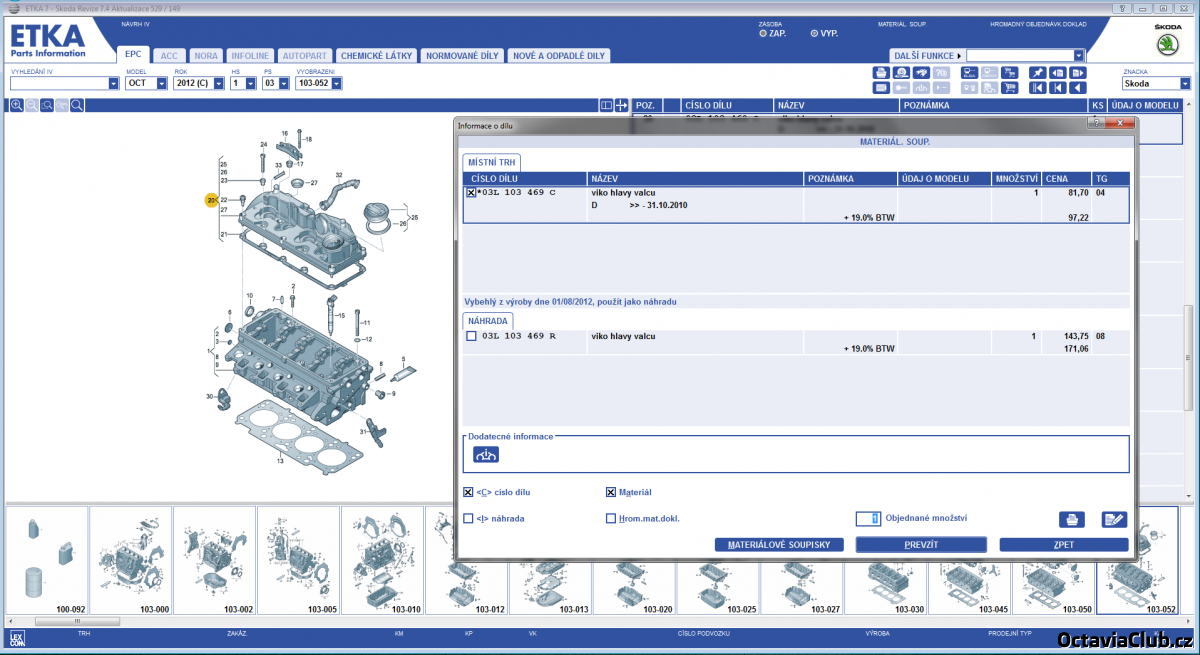
Task: Click the move/pan arrows icon above diagram
Action: click(621, 105)
